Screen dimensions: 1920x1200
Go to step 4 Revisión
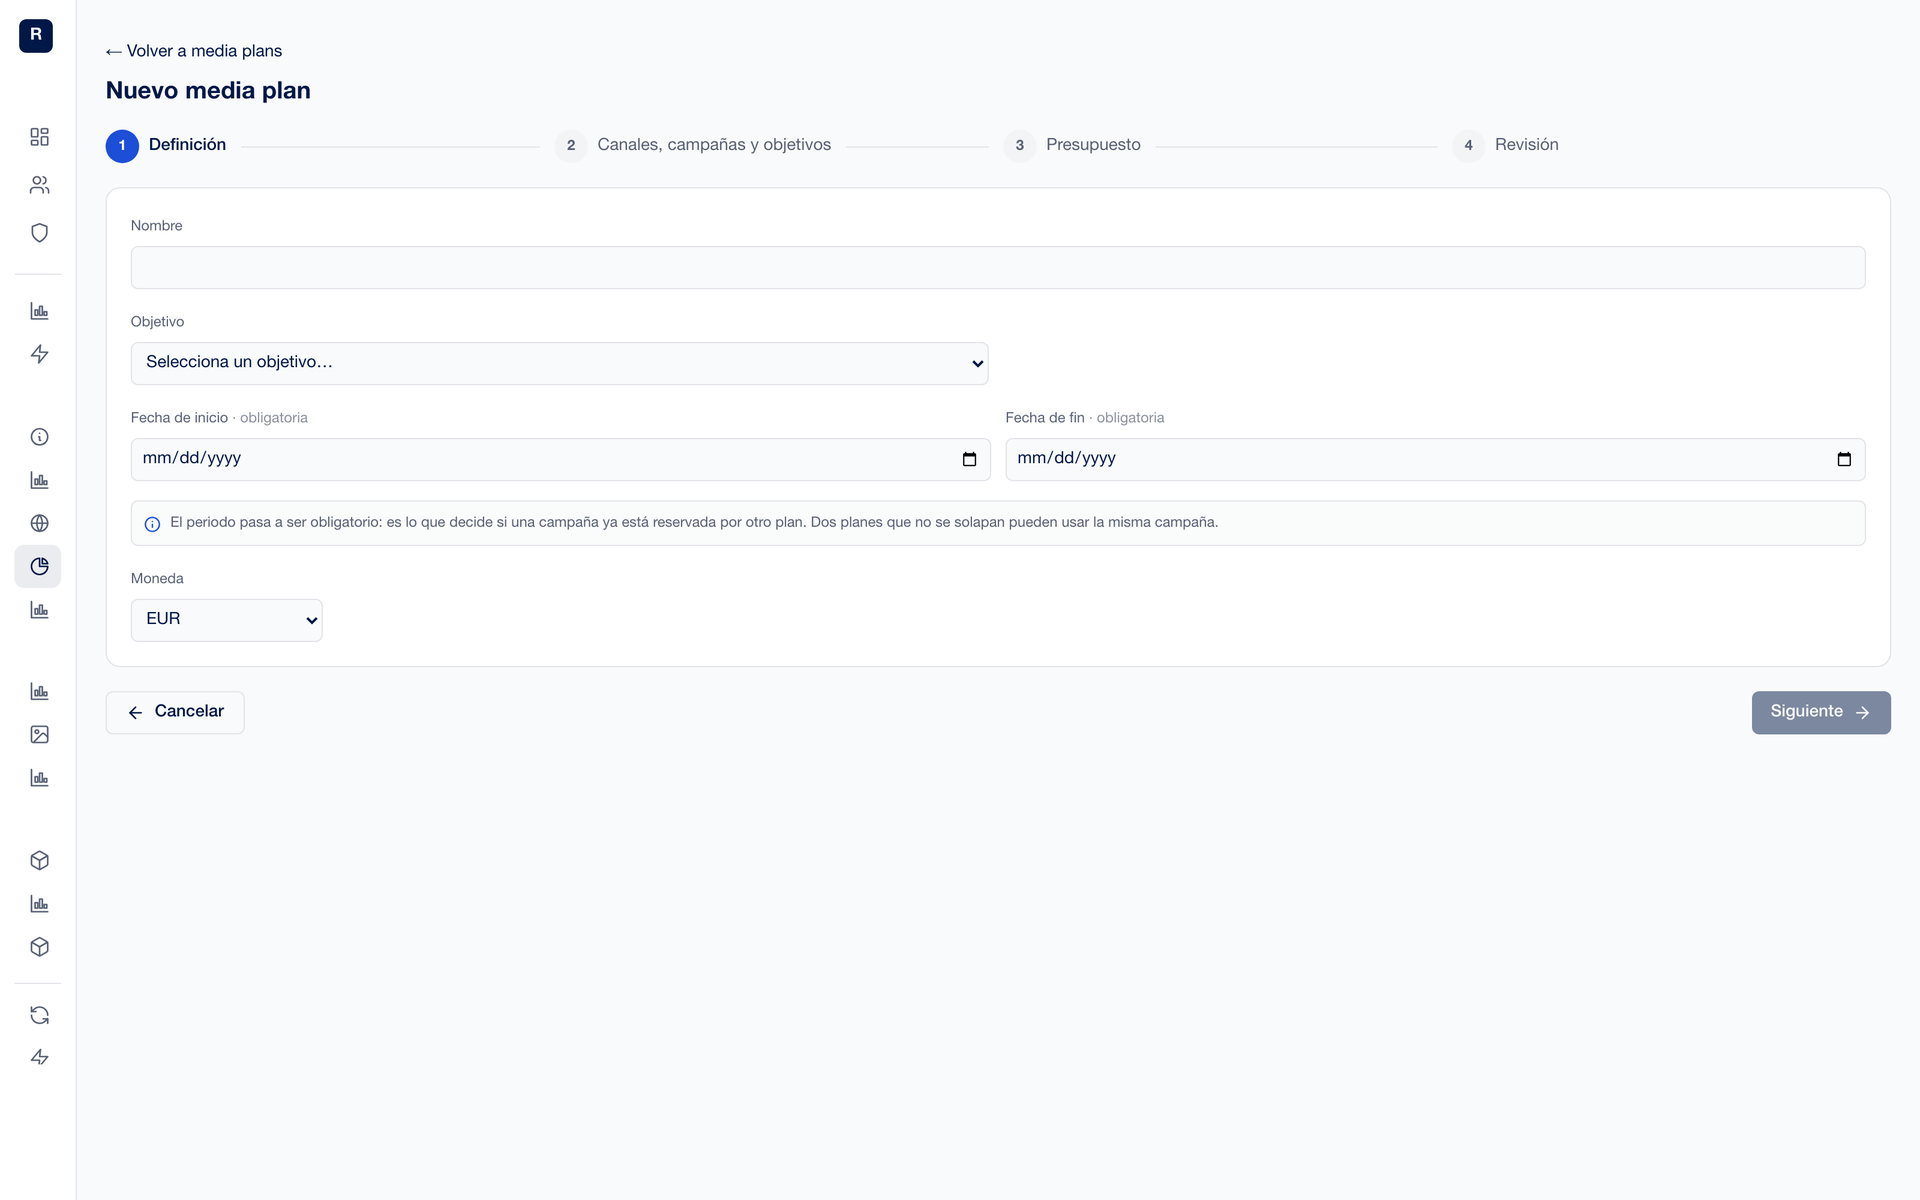click(x=1505, y=145)
